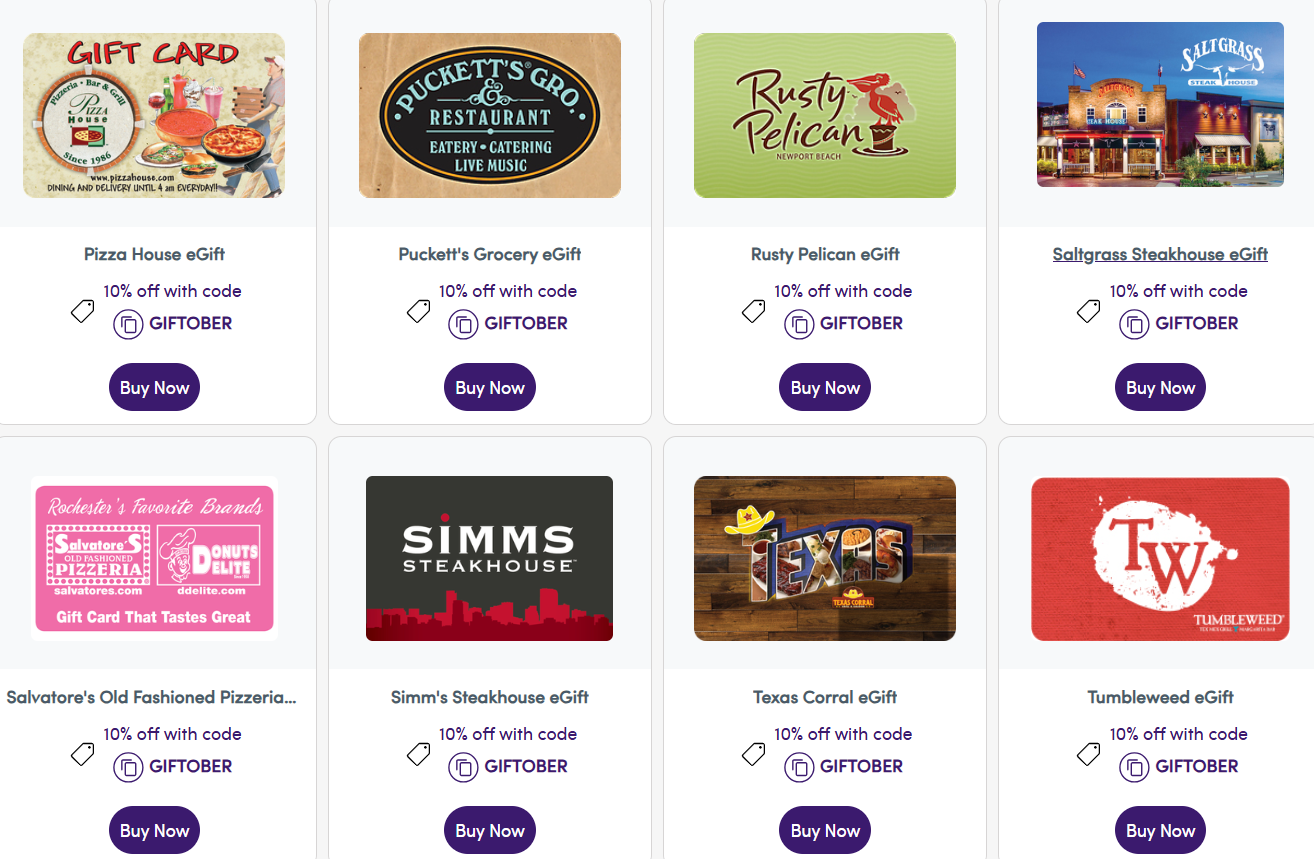The image size is (1314, 859).
Task: Click Buy Now for Texas Corral eGift
Action: click(x=824, y=830)
